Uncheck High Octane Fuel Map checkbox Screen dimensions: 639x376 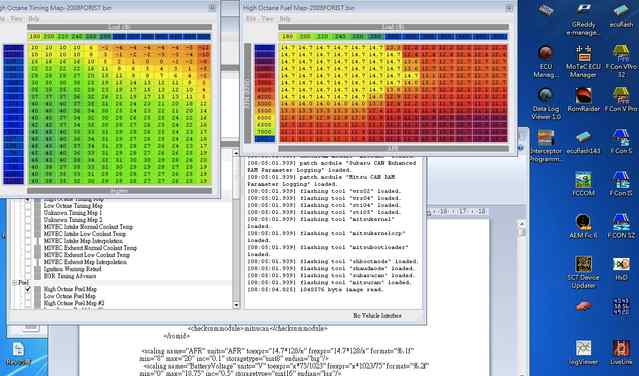[28, 289]
